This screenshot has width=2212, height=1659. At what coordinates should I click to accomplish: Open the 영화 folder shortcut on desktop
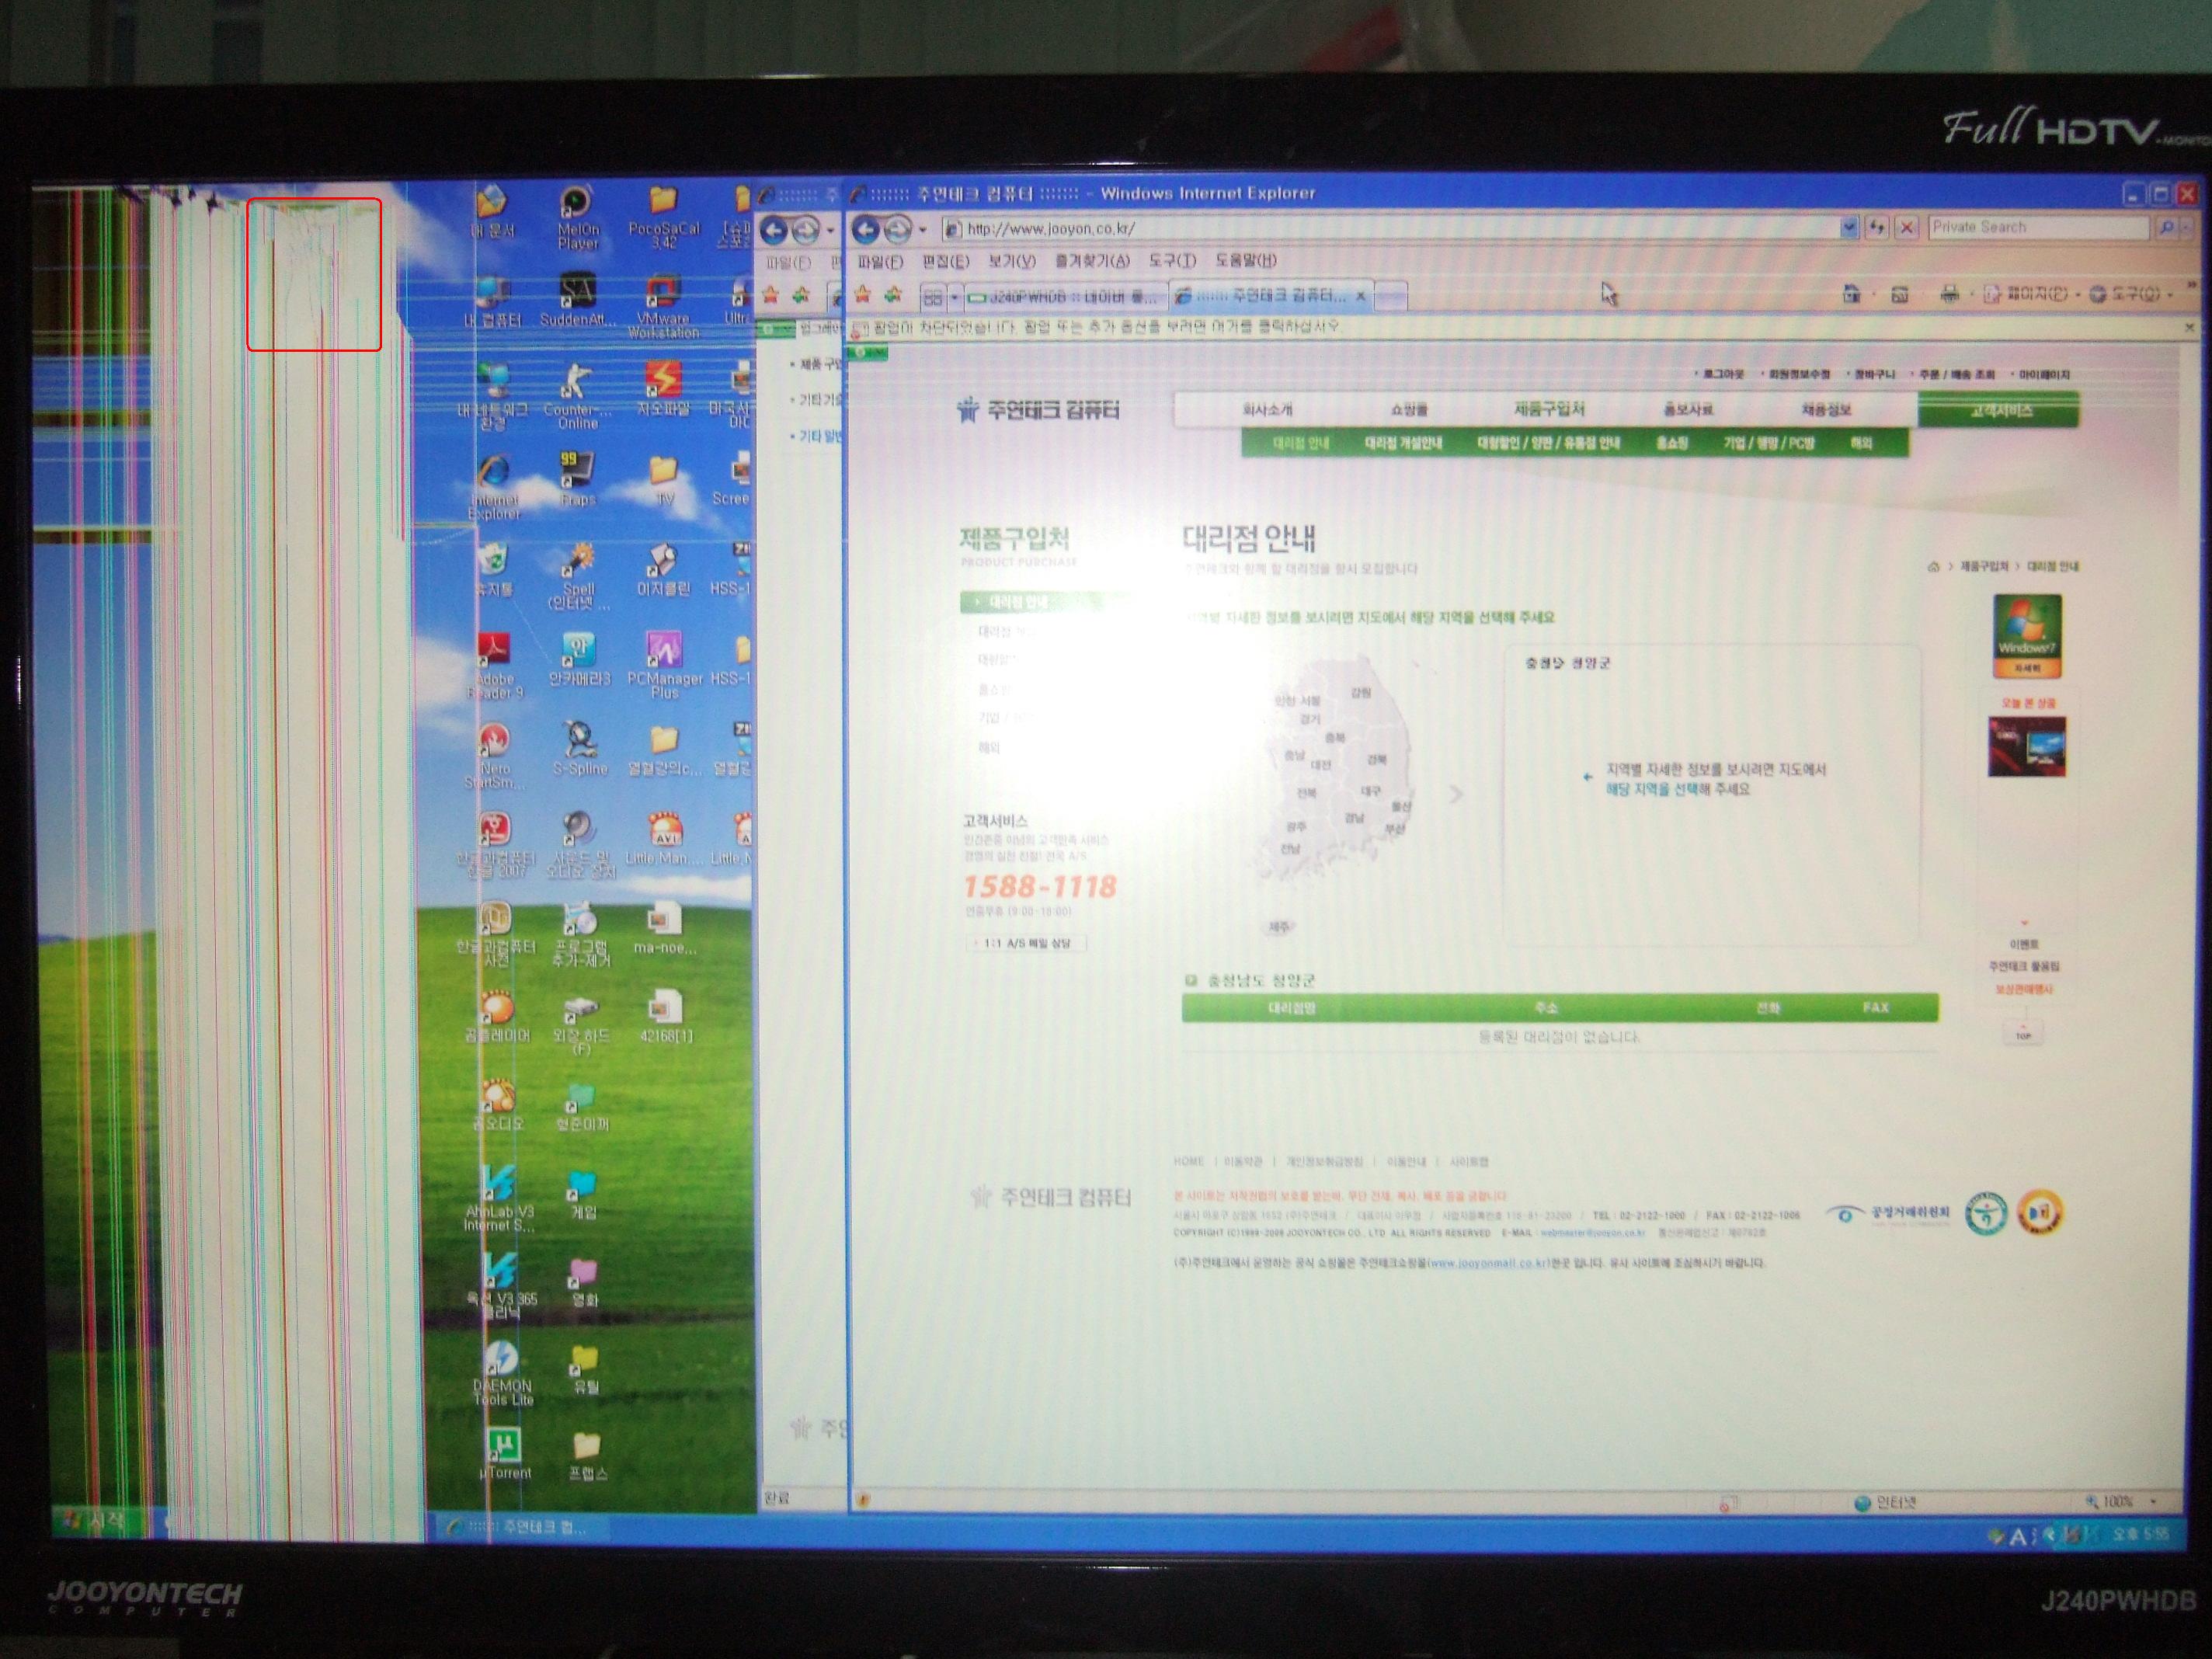583,1283
